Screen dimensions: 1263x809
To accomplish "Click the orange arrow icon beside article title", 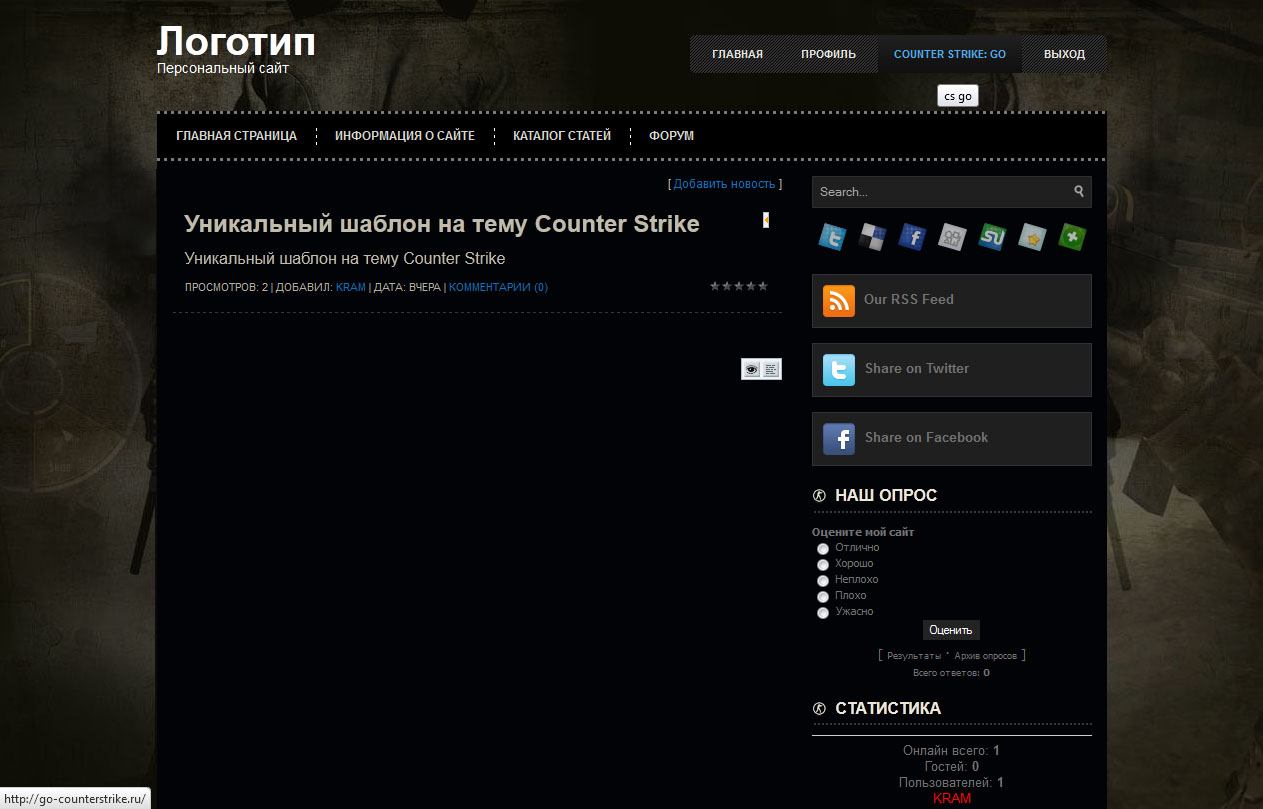I will tap(766, 220).
